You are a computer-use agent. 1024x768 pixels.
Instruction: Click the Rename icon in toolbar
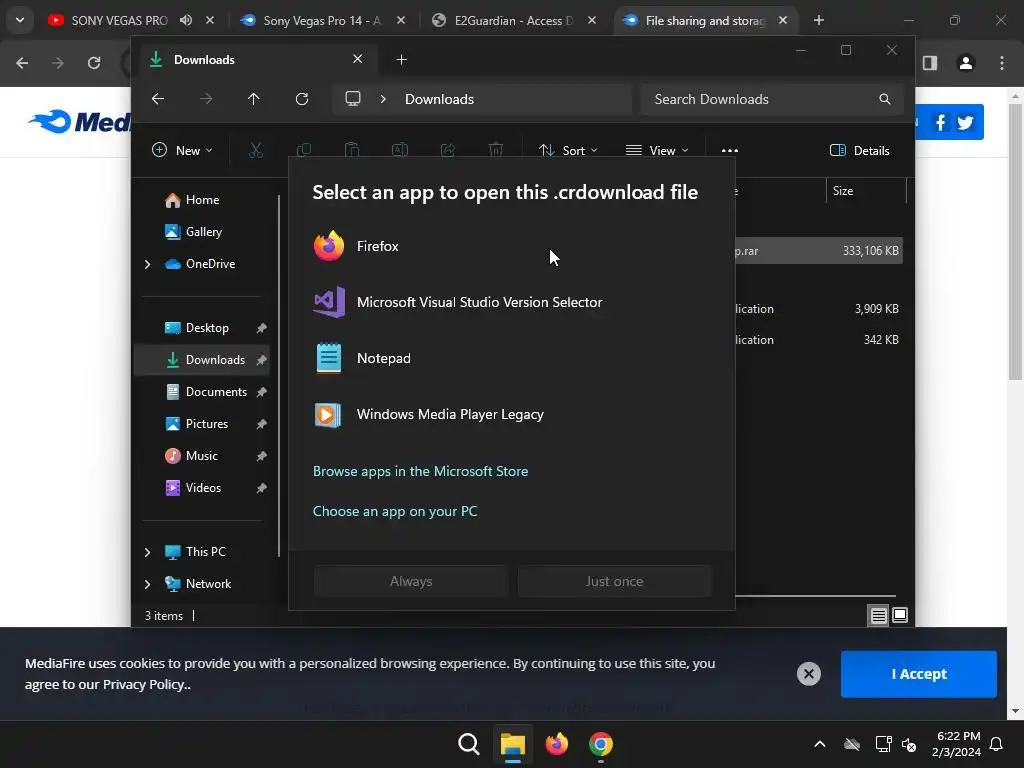coord(400,151)
